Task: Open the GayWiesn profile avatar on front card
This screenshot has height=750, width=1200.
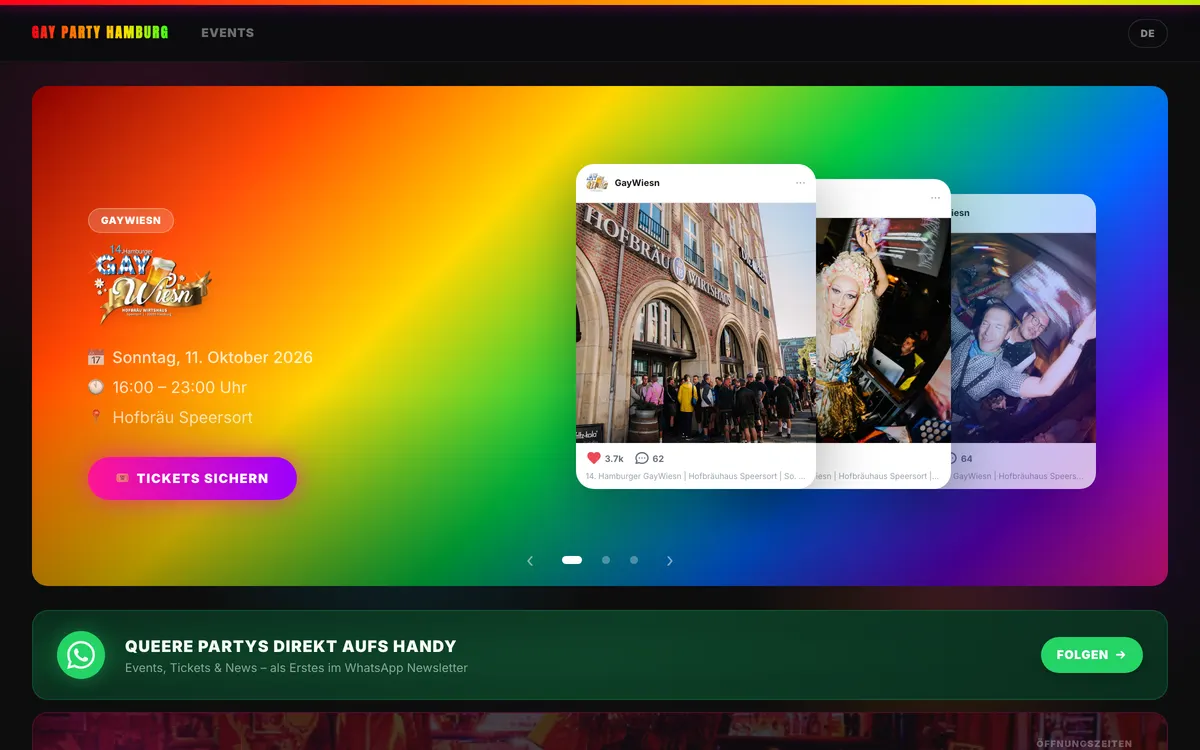Action: point(597,183)
